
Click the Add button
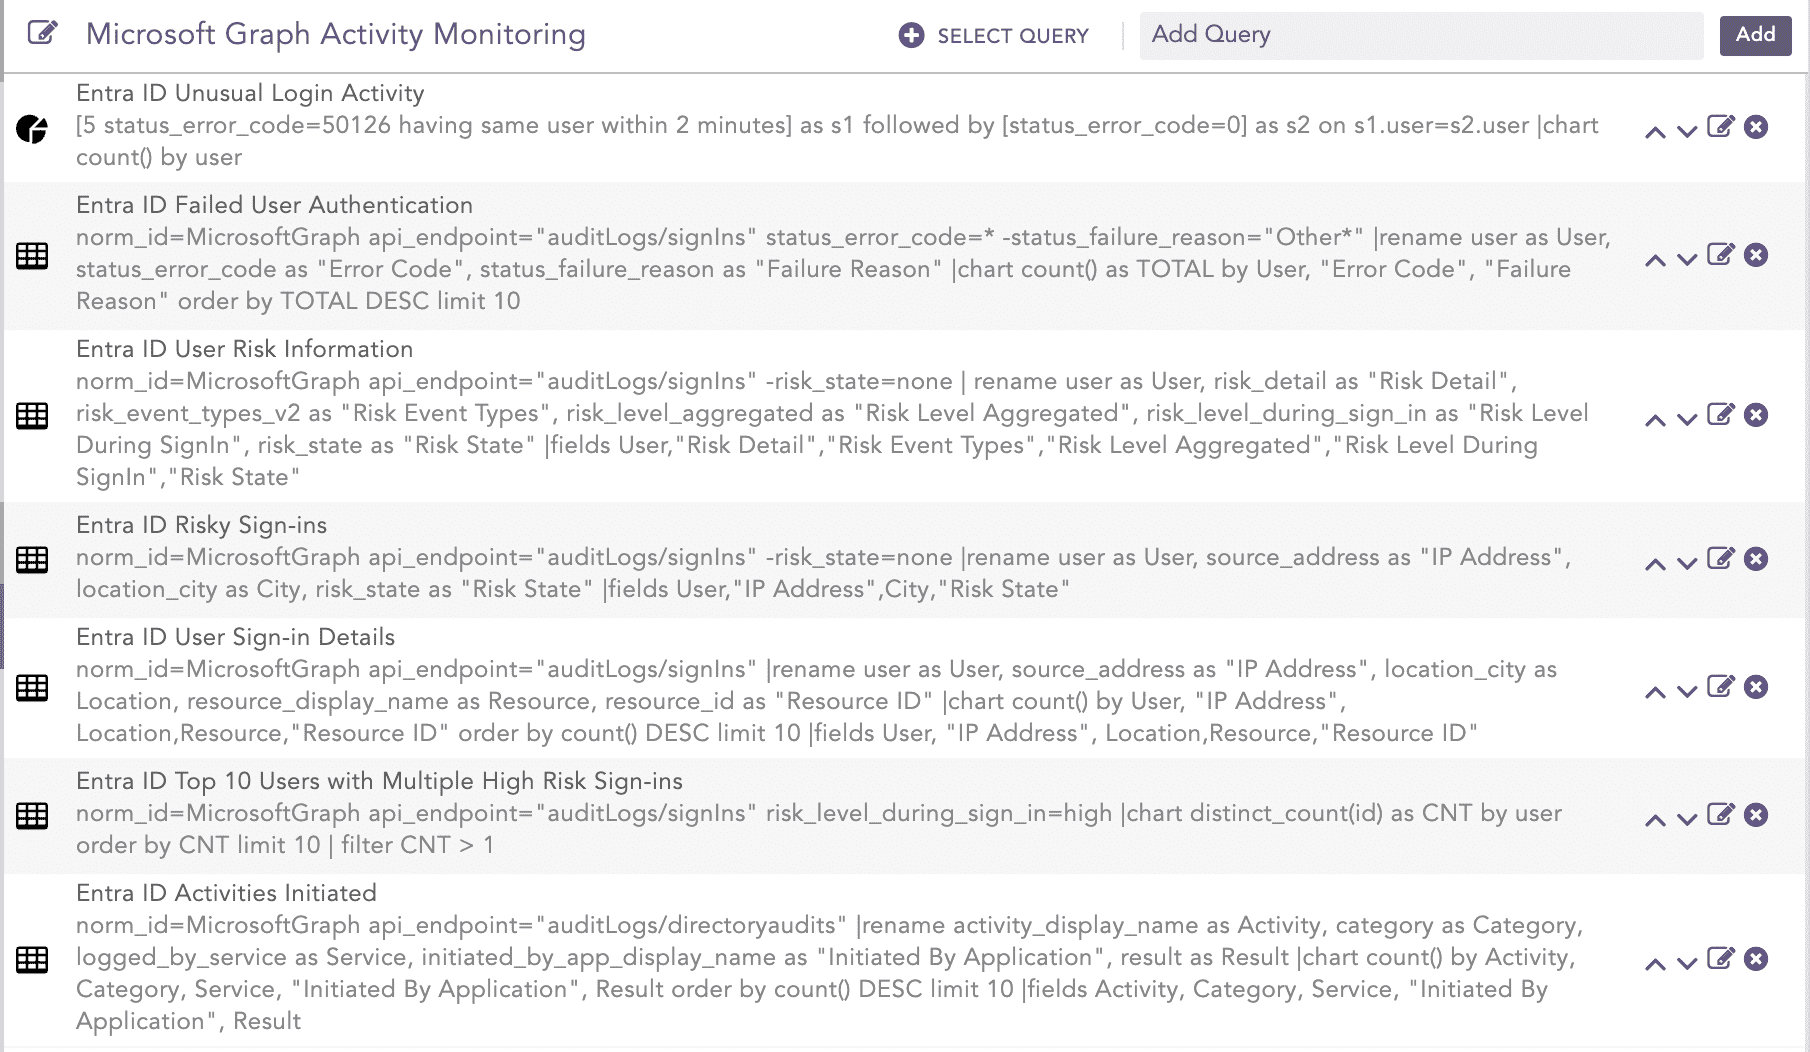coord(1755,35)
